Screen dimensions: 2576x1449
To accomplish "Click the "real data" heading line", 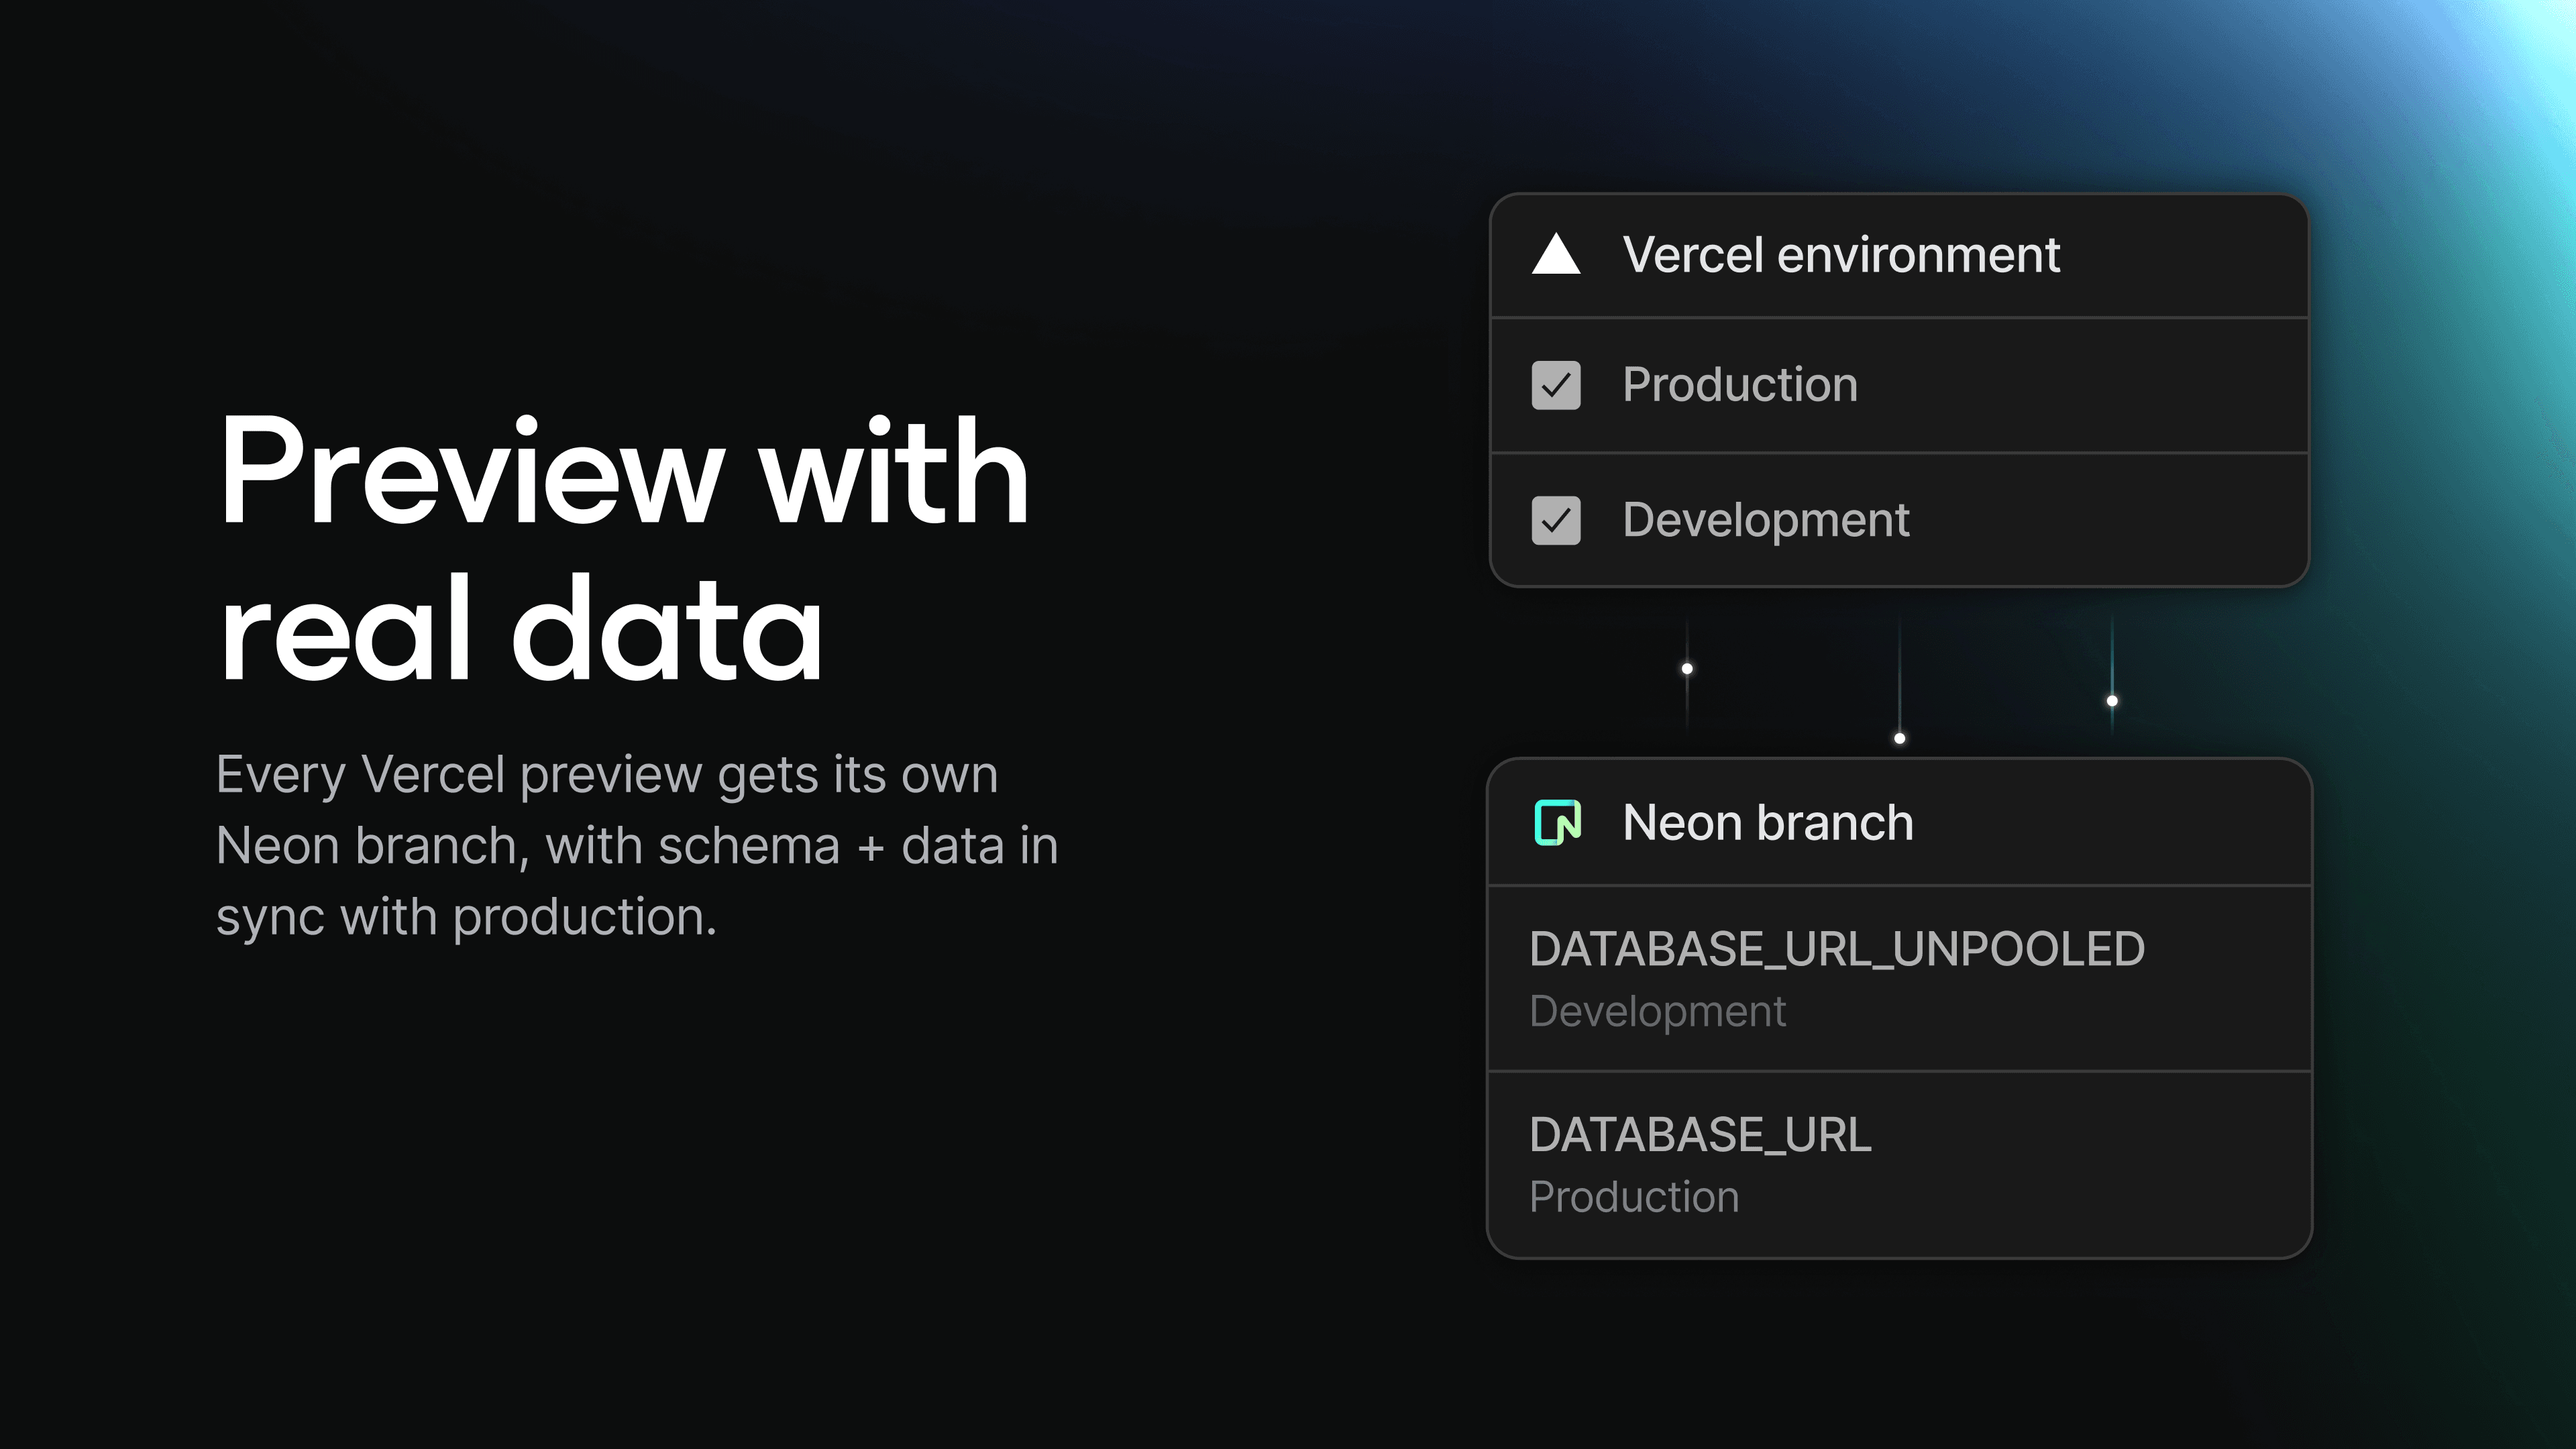I will 520,630.
